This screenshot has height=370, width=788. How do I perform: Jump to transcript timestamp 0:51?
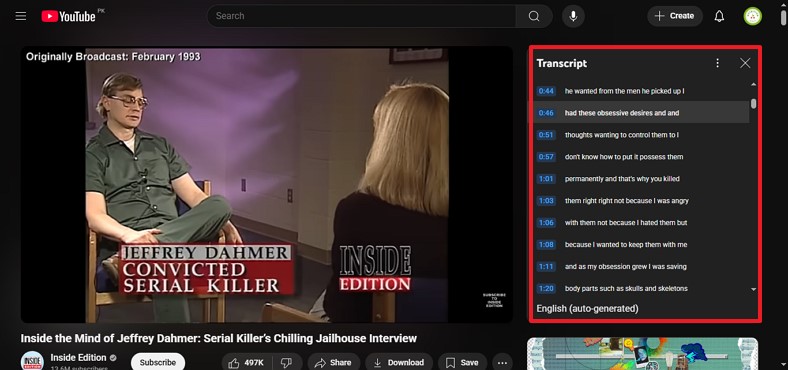546,135
